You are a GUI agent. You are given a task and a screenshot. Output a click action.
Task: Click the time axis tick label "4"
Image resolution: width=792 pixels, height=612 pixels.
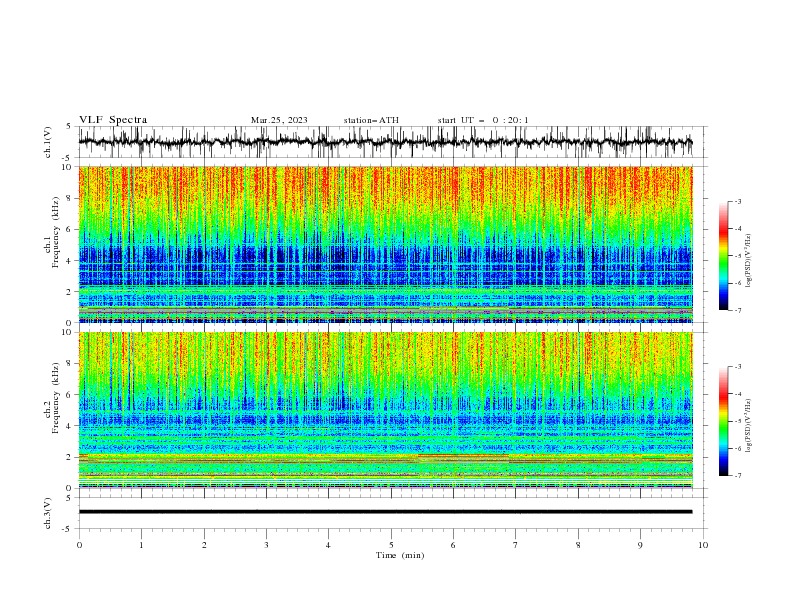(x=328, y=545)
